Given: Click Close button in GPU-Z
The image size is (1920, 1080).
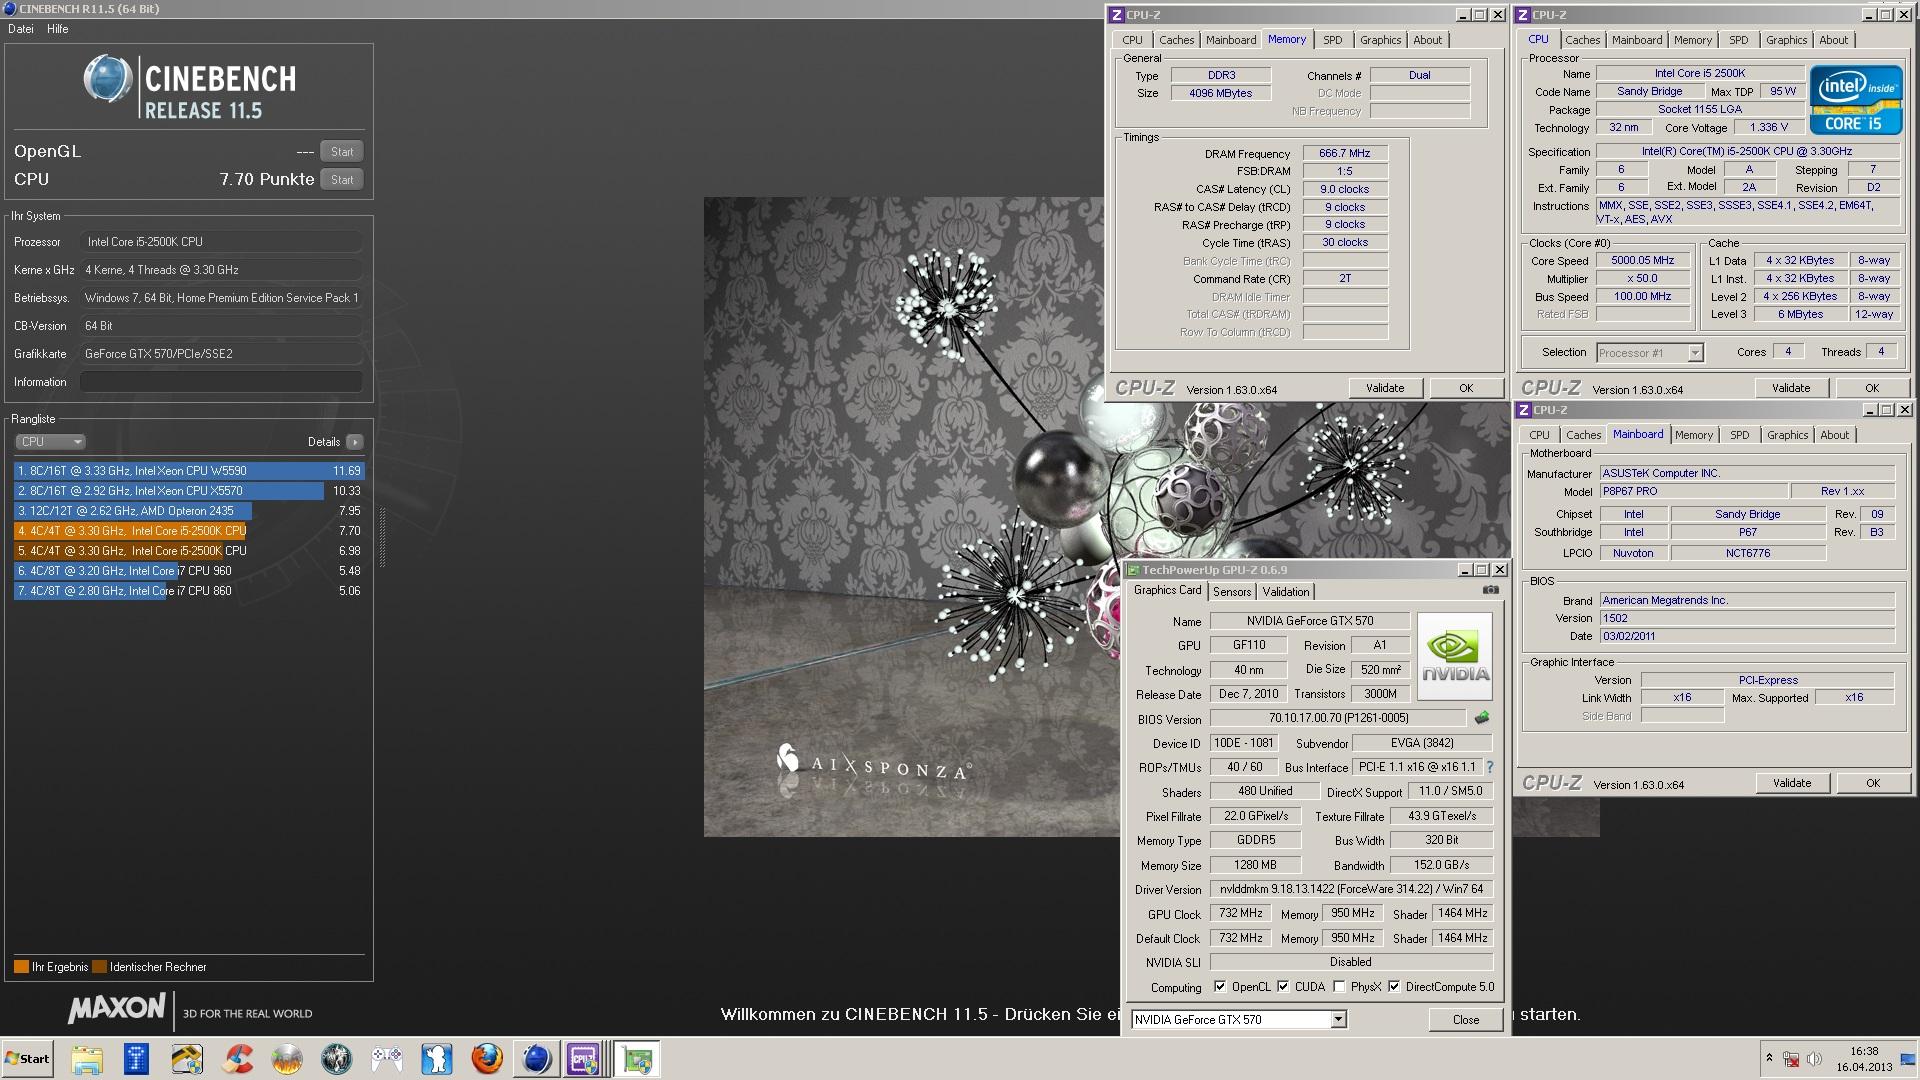Looking at the screenshot, I should pos(1466,1020).
